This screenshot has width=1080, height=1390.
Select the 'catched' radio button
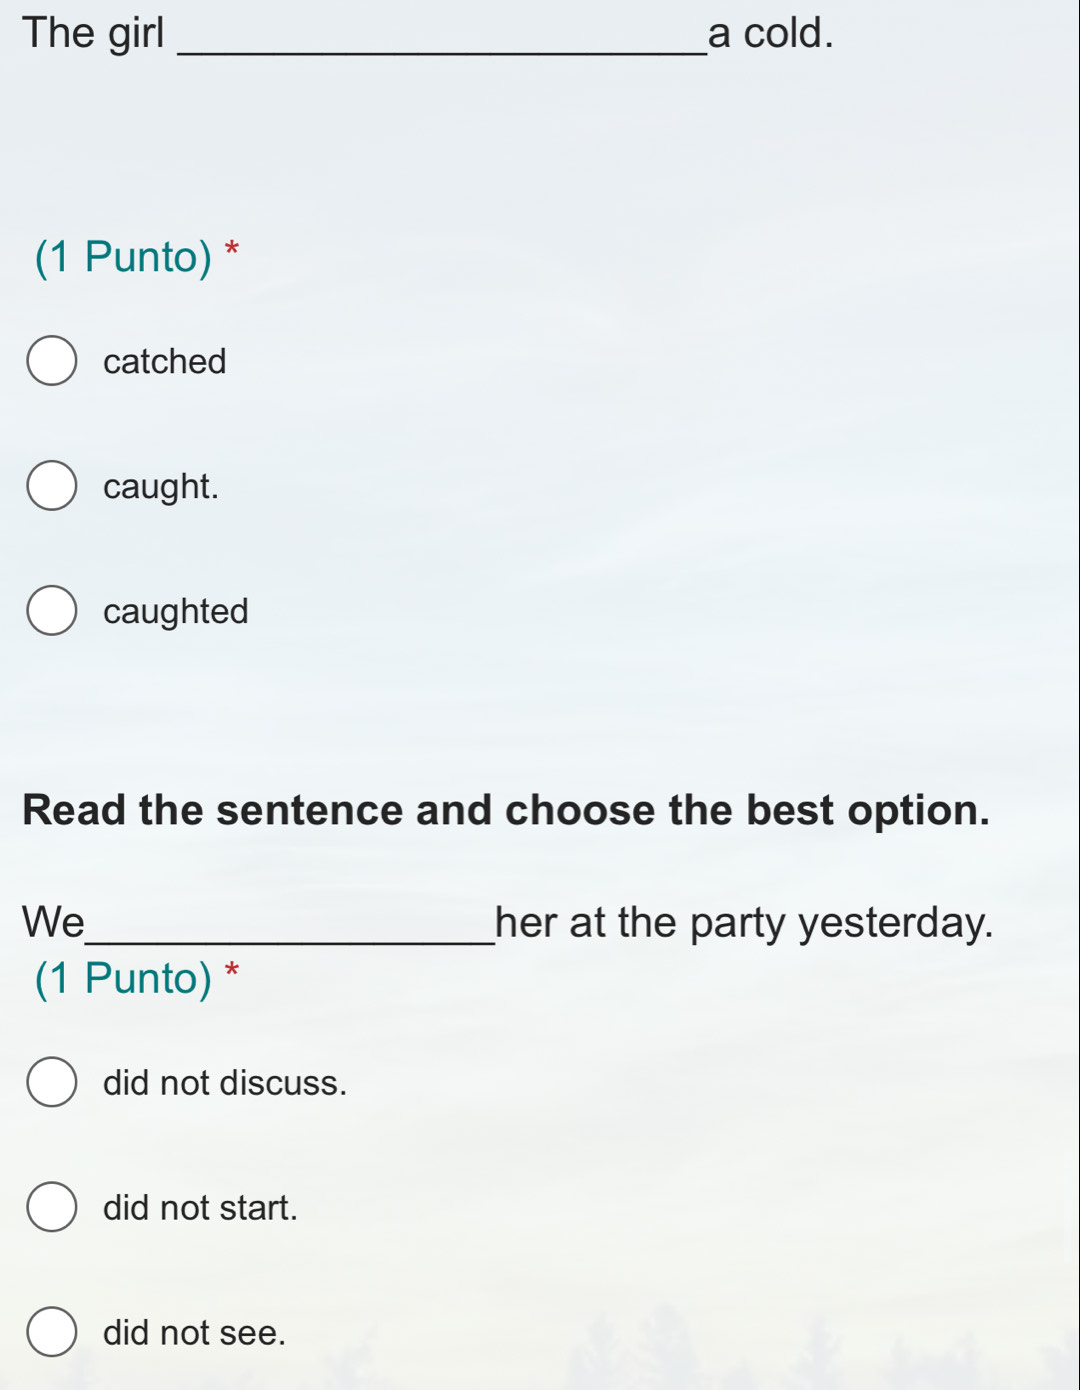[52, 361]
